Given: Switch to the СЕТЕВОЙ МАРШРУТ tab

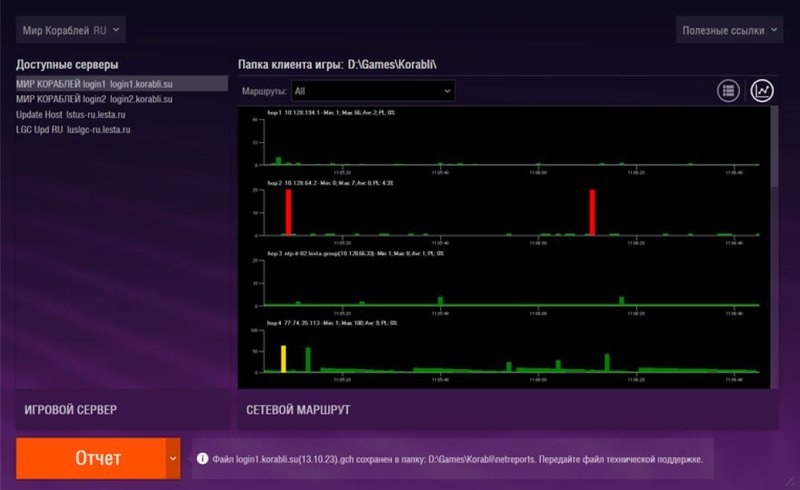Looking at the screenshot, I should pyautogui.click(x=297, y=410).
